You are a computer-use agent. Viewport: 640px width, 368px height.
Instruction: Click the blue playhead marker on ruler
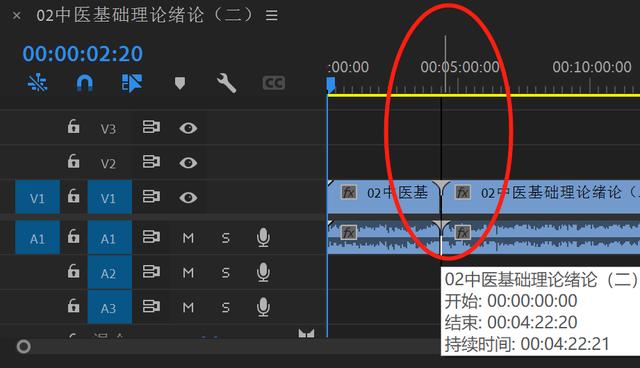pos(331,85)
